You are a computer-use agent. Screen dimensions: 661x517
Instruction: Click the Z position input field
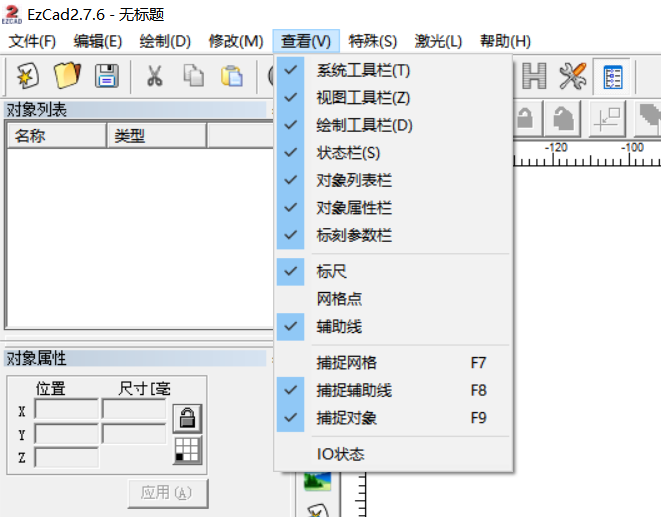pyautogui.click(x=66, y=457)
